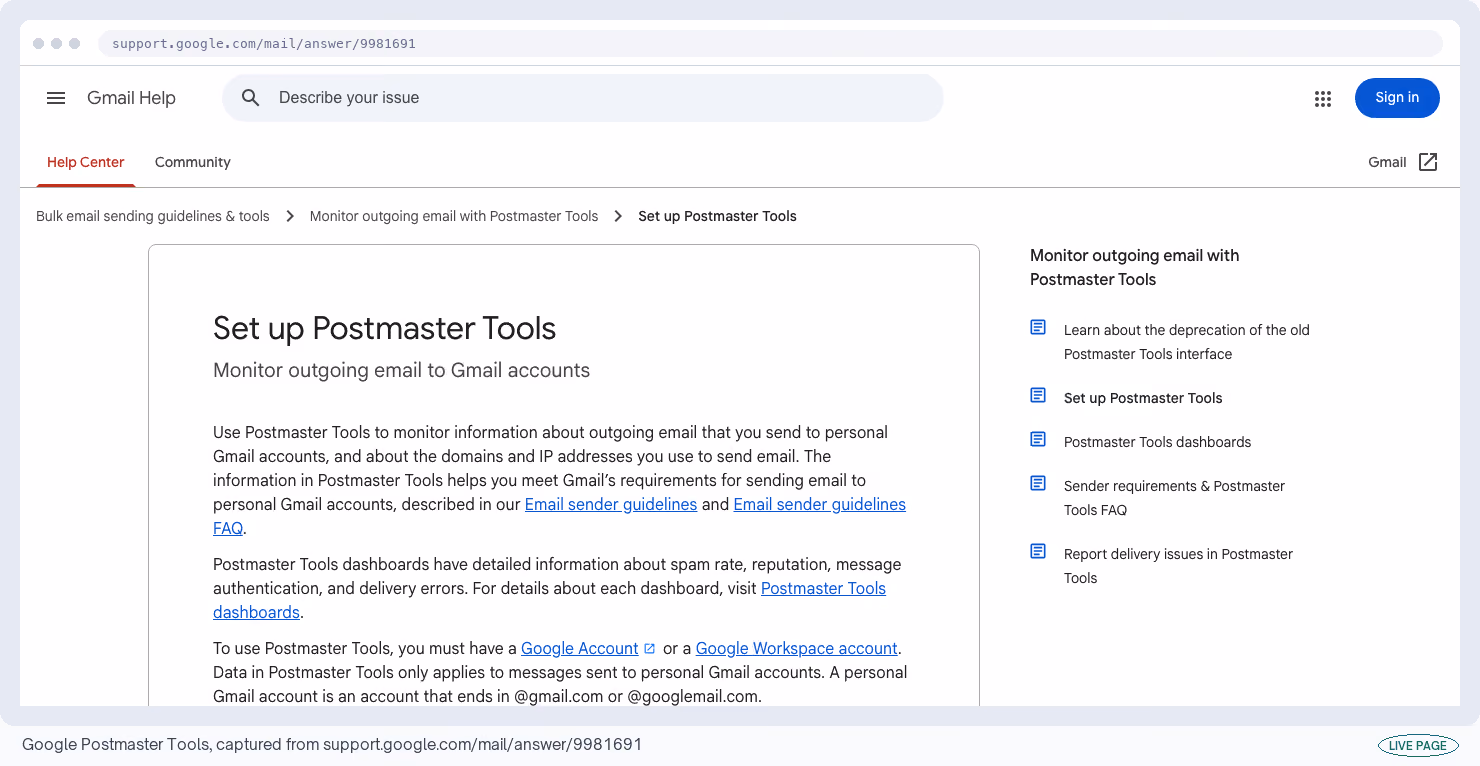This screenshot has width=1480, height=766.
Task: Click external-link icon after Google Account
Action: [649, 648]
